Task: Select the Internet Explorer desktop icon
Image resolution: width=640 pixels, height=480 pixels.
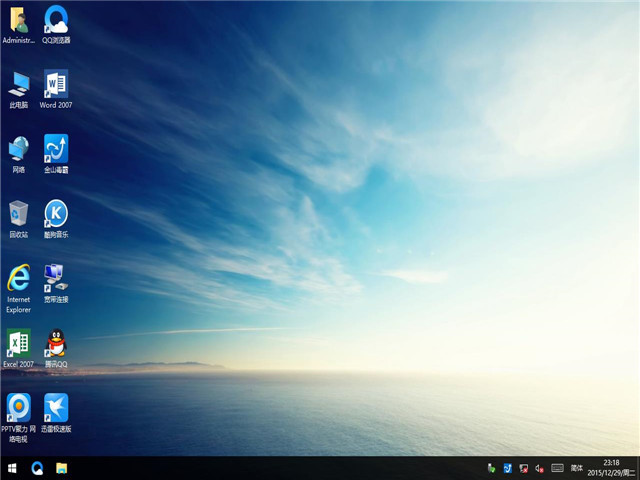Action: point(19,277)
